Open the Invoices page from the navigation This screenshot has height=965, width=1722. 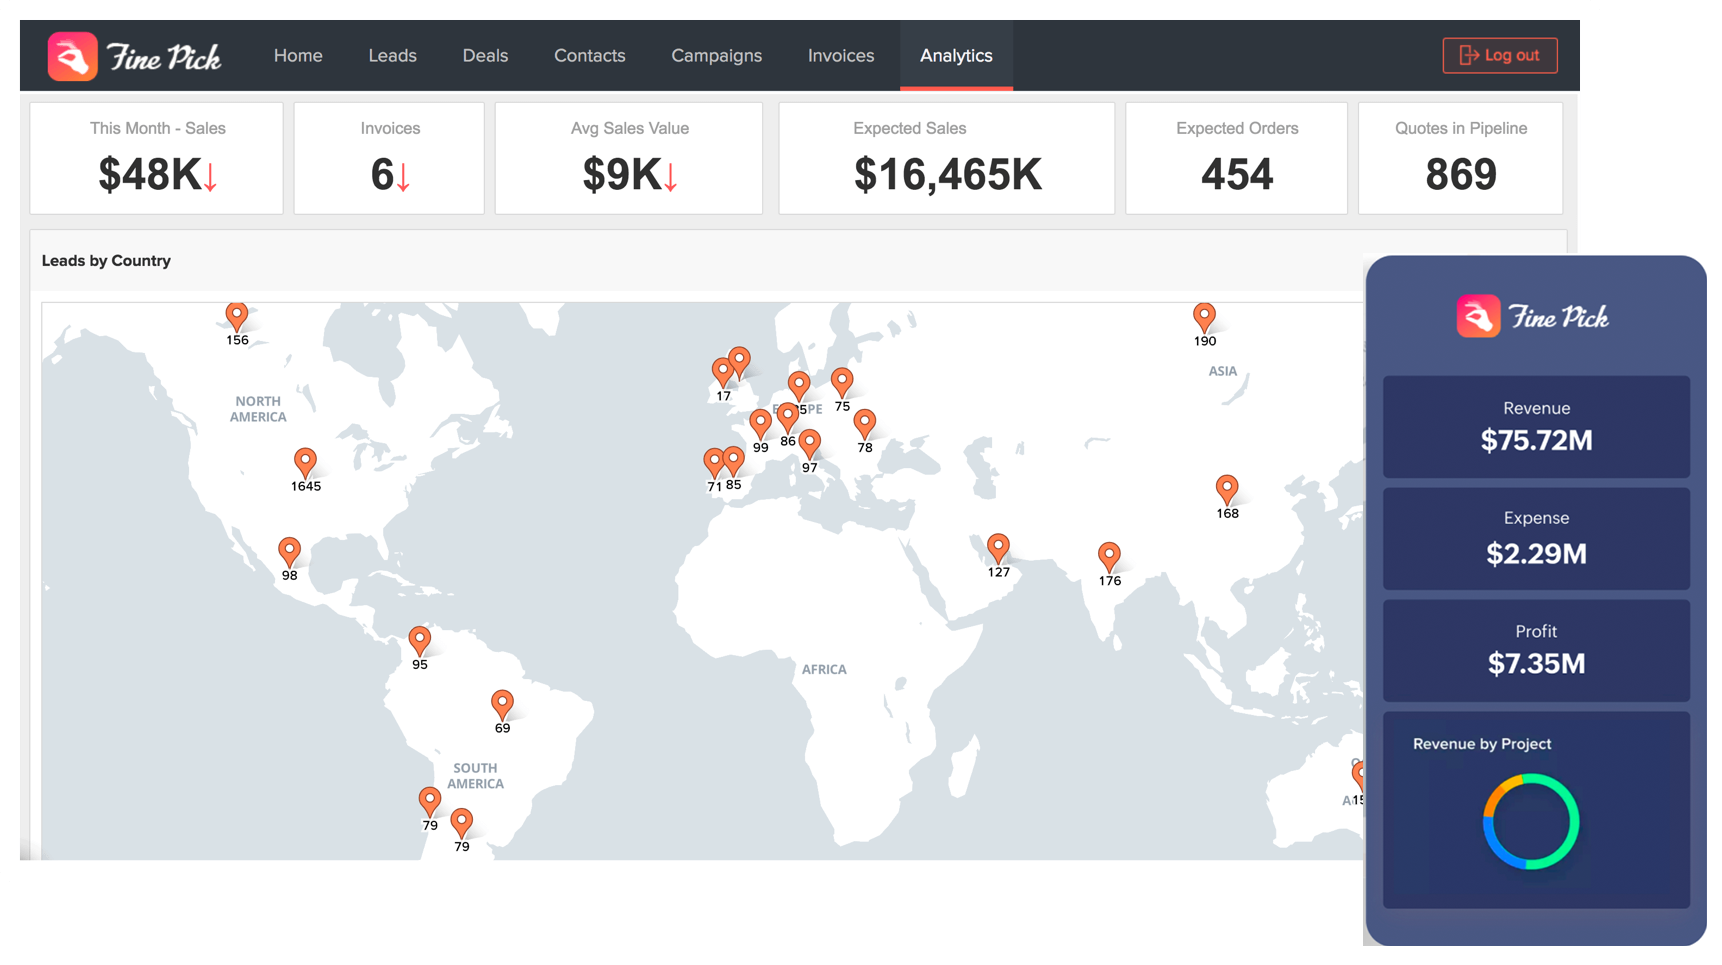click(840, 55)
